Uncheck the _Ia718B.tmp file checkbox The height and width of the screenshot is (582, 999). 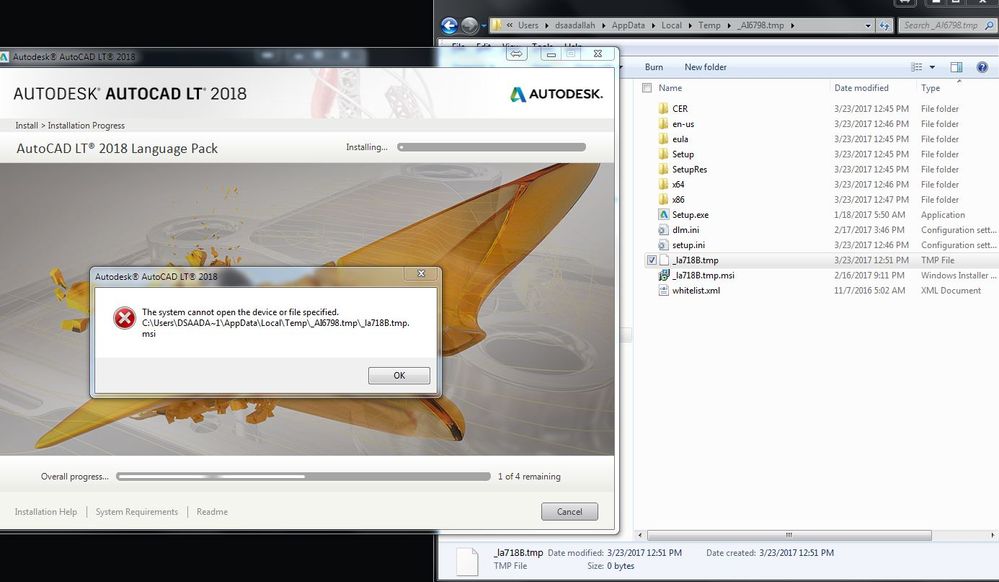click(651, 260)
